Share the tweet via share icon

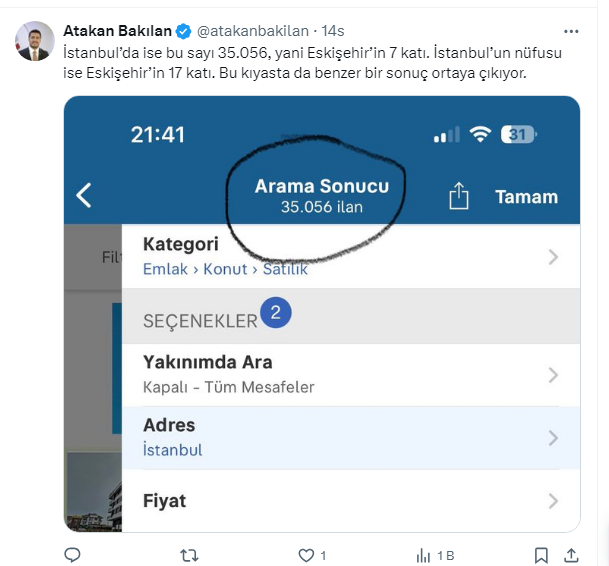point(571,554)
